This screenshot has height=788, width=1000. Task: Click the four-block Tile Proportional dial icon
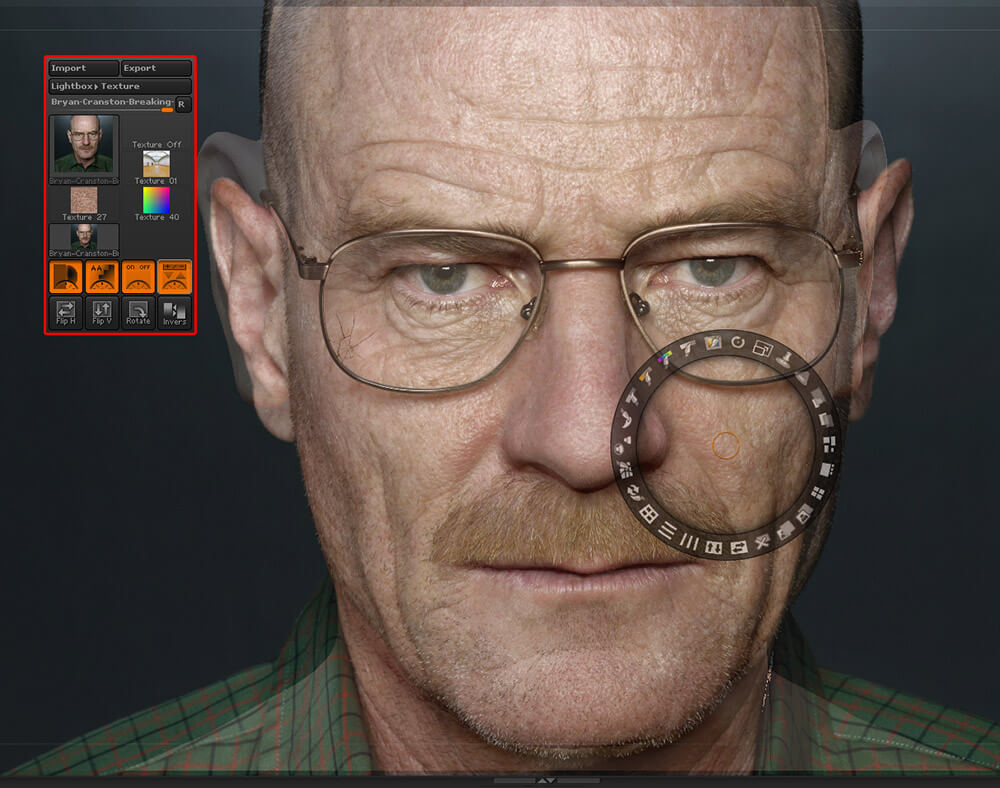[829, 444]
